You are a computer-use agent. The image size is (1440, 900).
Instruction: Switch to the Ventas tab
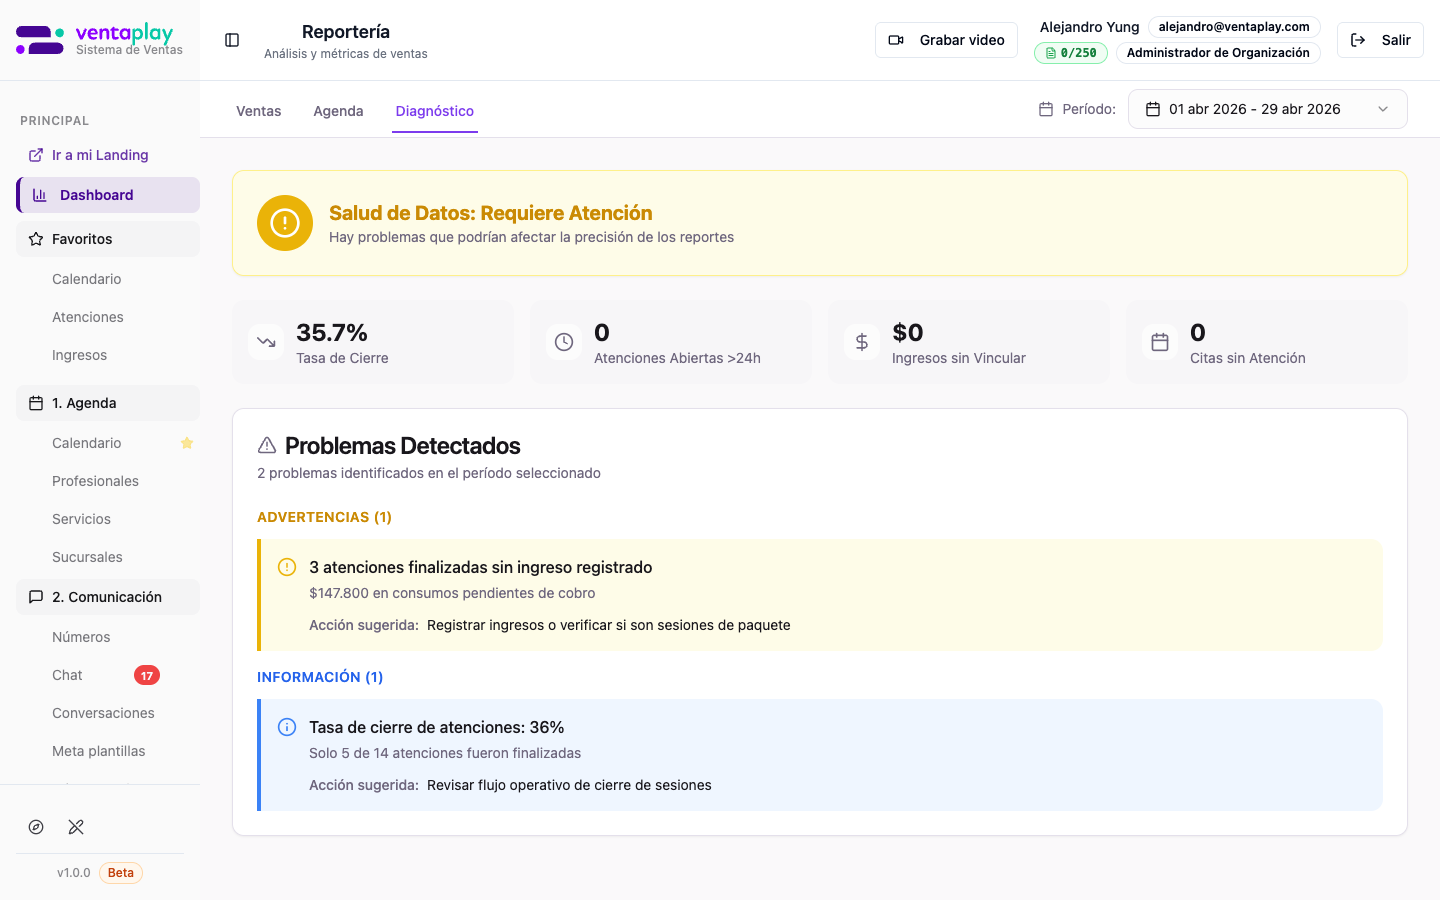pos(258,111)
